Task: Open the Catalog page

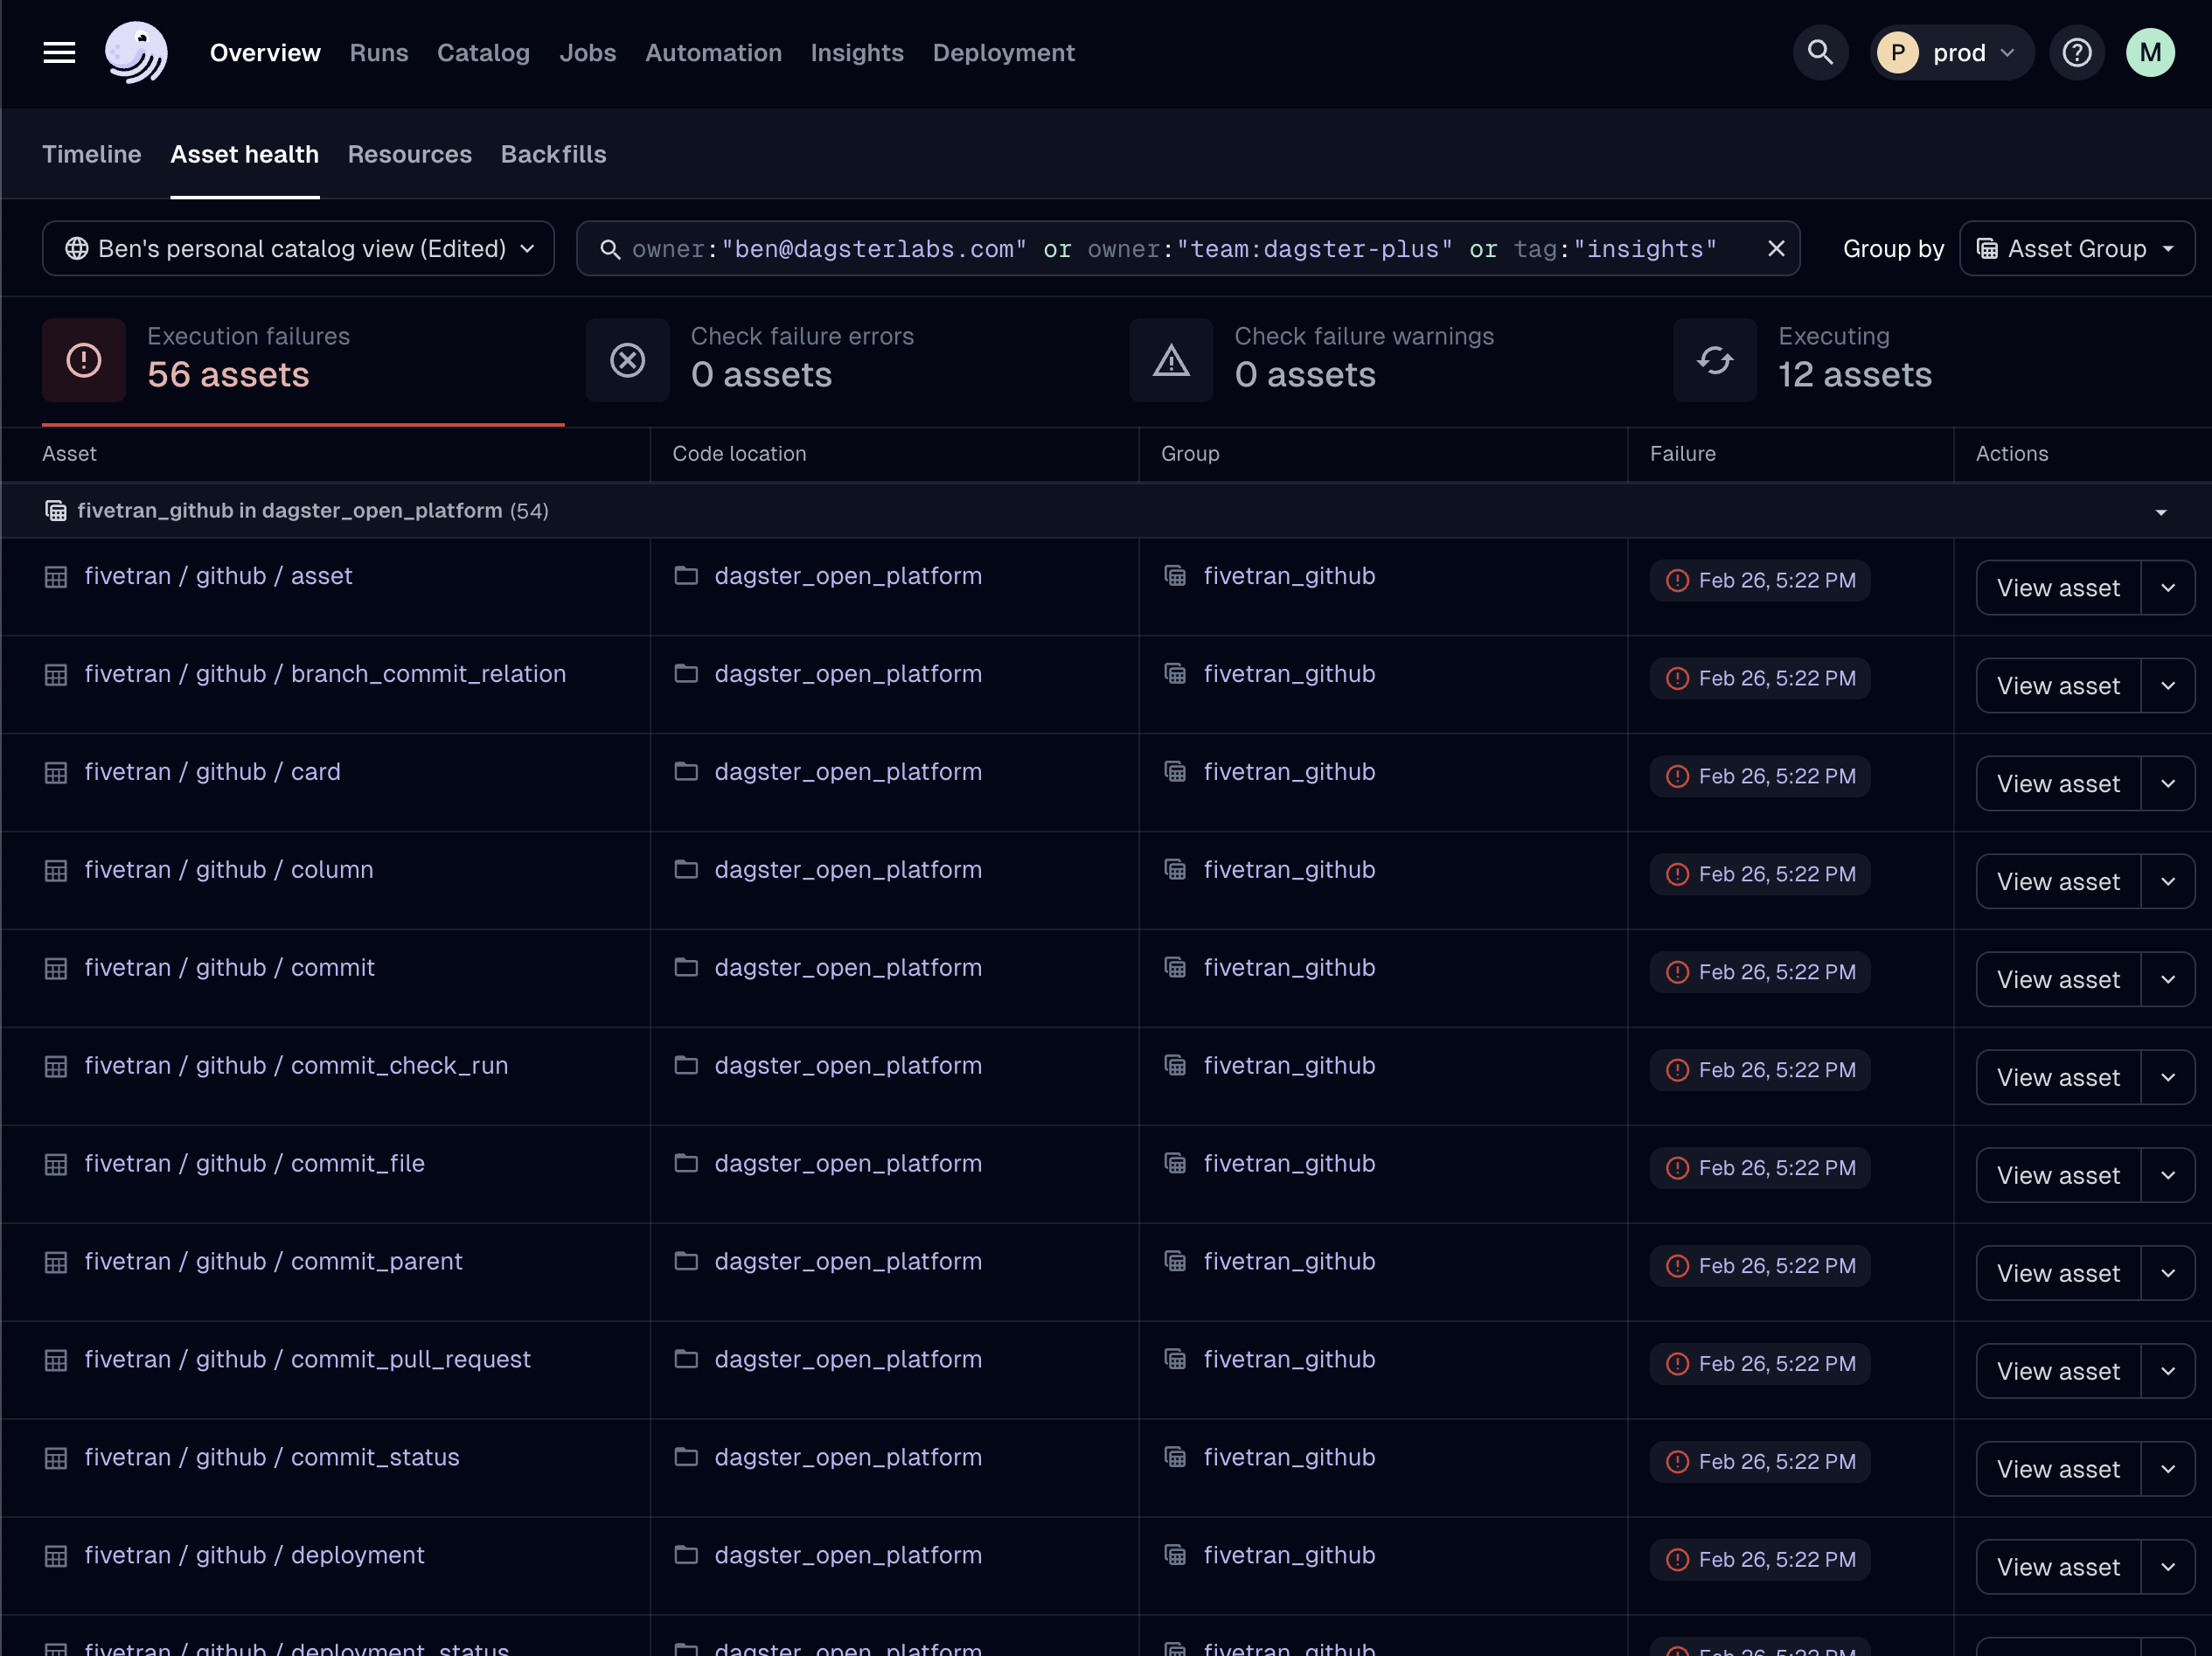Action: (x=483, y=53)
